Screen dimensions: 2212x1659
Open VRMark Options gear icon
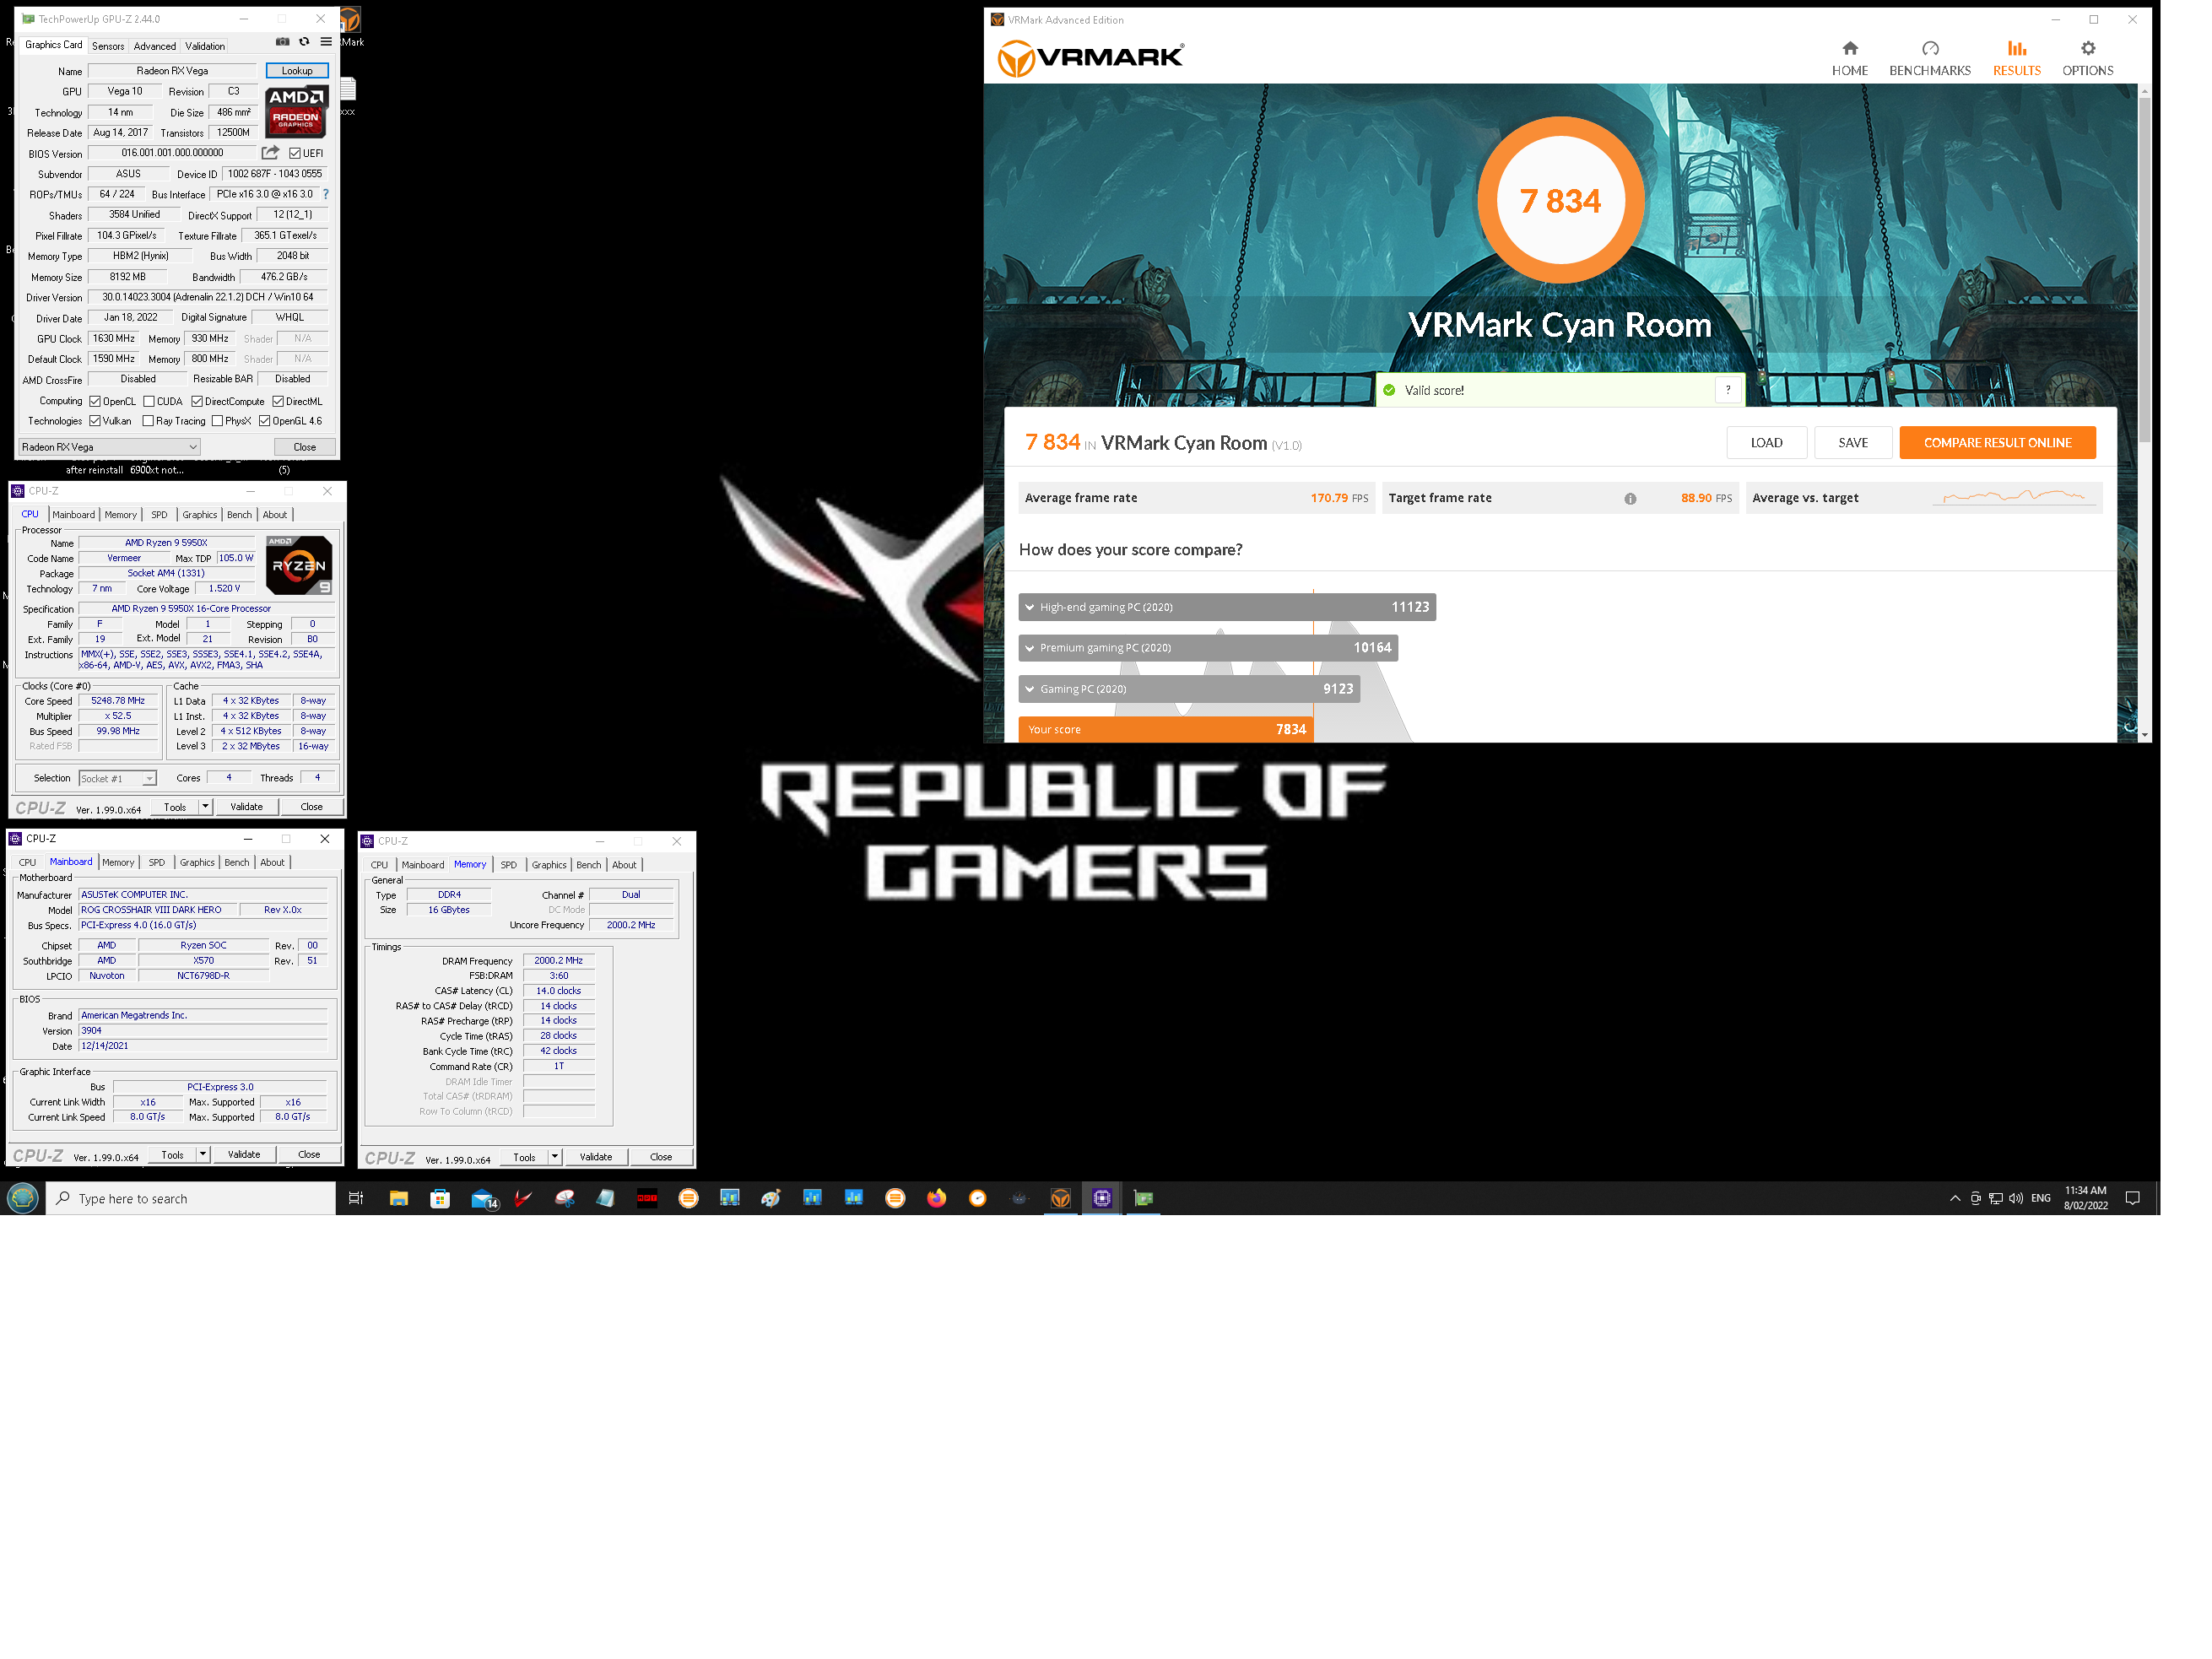coord(2088,48)
